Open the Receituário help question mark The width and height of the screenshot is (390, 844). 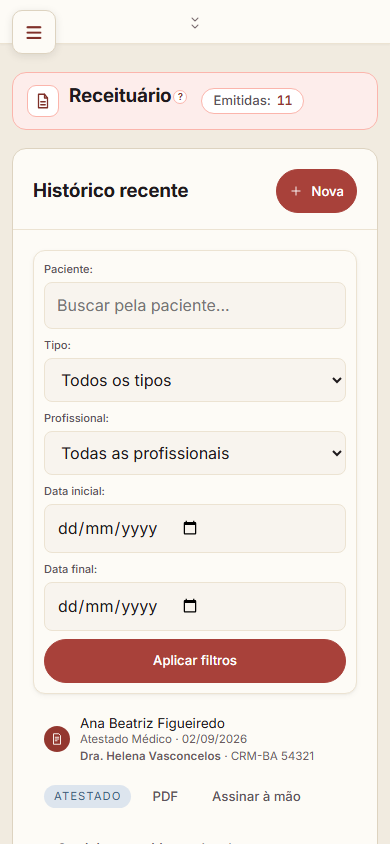click(181, 97)
